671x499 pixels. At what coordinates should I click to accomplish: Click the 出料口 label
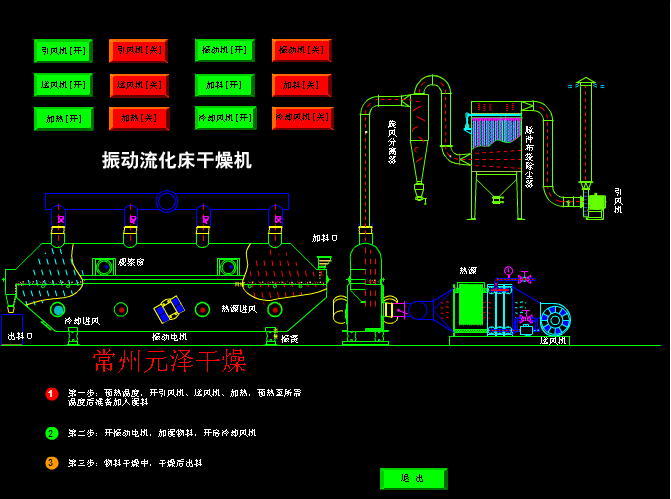tap(20, 336)
